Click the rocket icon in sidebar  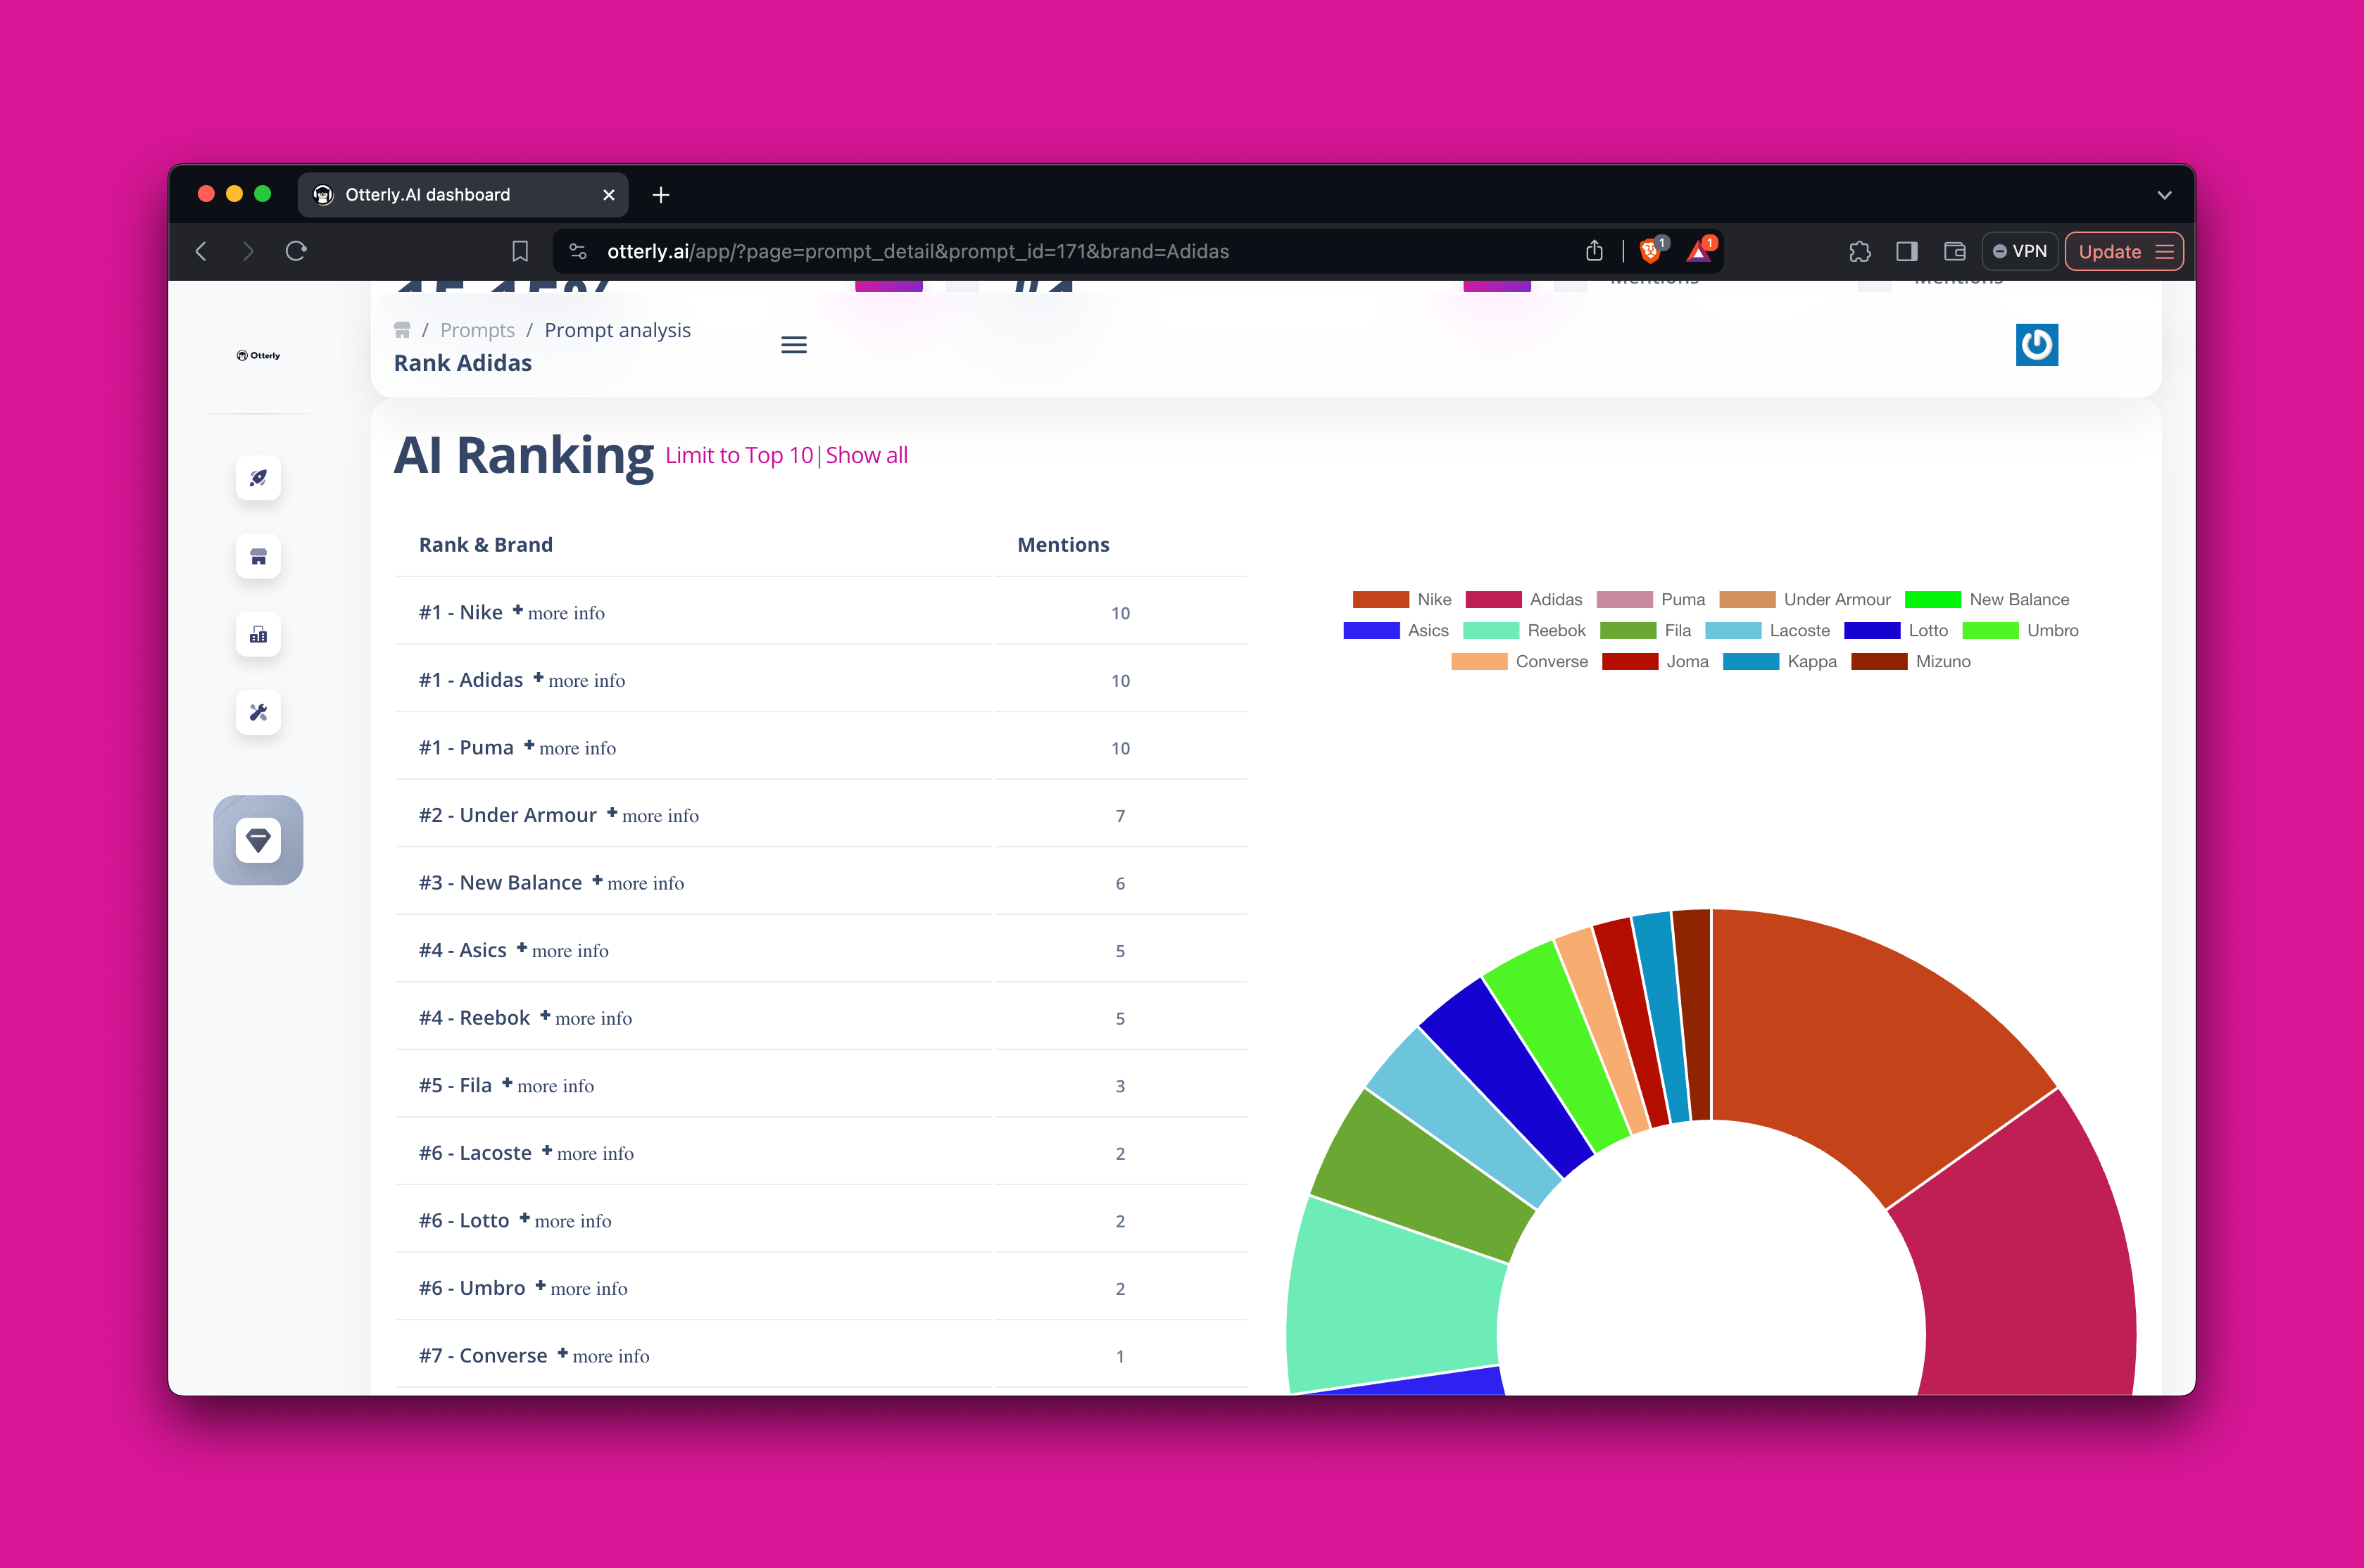[x=258, y=478]
